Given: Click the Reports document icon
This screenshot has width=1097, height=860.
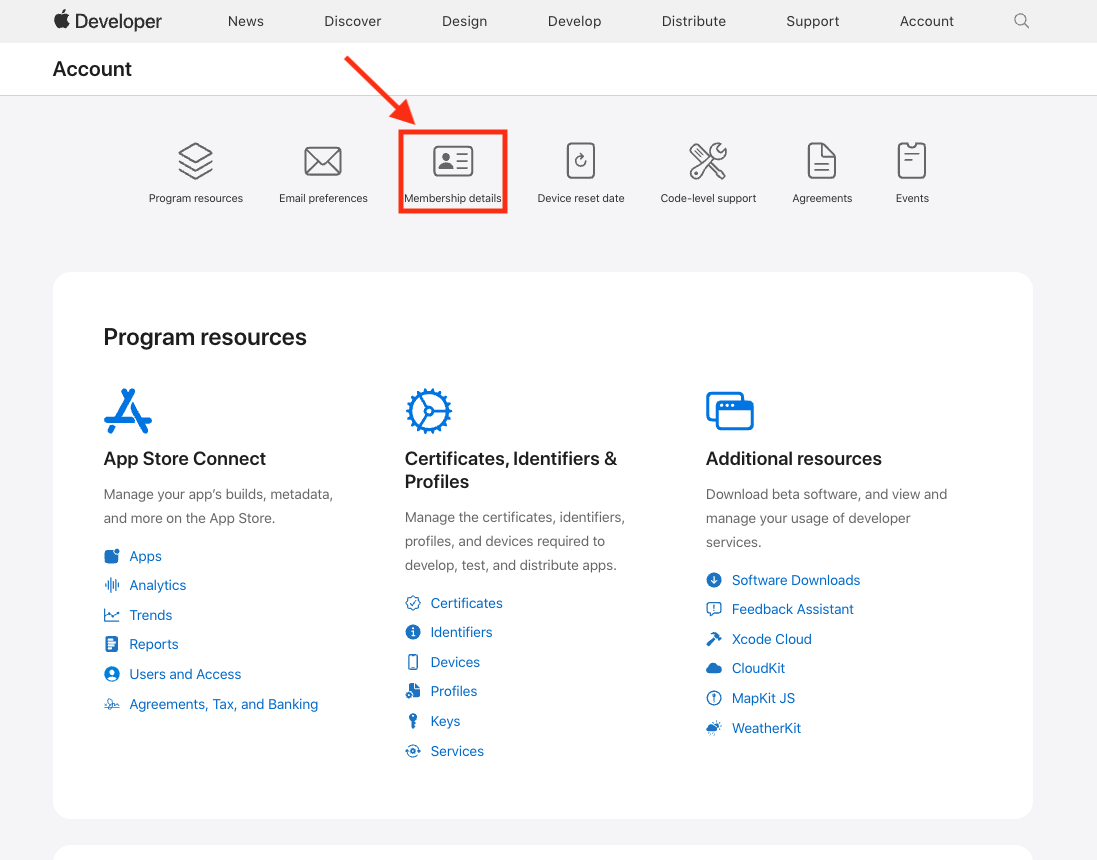Looking at the screenshot, I should point(112,644).
